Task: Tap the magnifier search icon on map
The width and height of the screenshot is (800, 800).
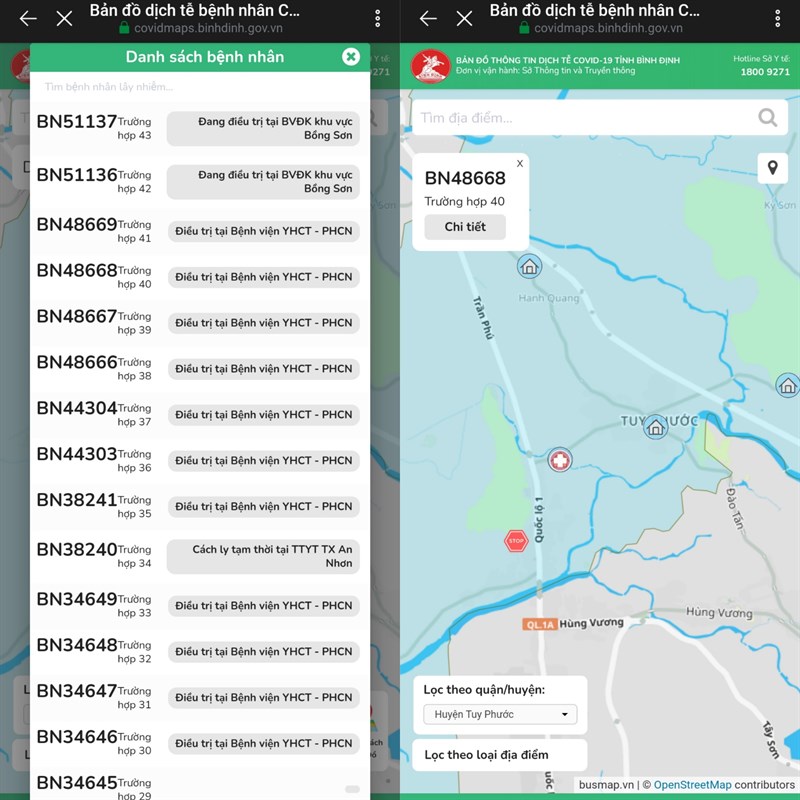Action: click(768, 118)
